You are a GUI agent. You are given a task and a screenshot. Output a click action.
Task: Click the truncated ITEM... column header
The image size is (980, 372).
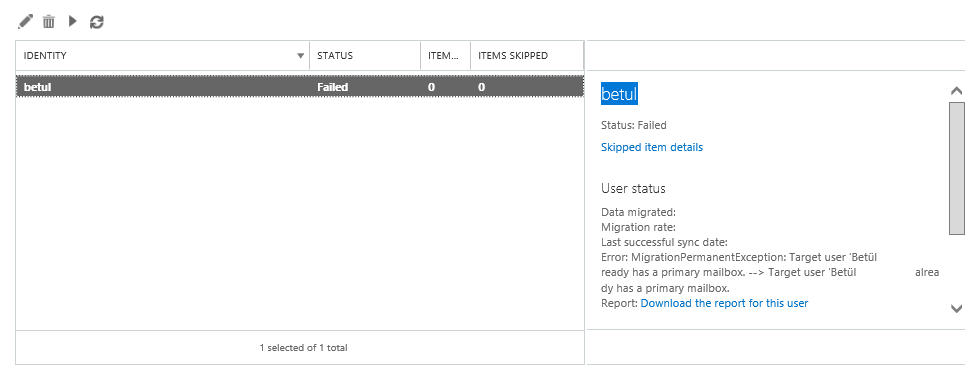coord(446,56)
